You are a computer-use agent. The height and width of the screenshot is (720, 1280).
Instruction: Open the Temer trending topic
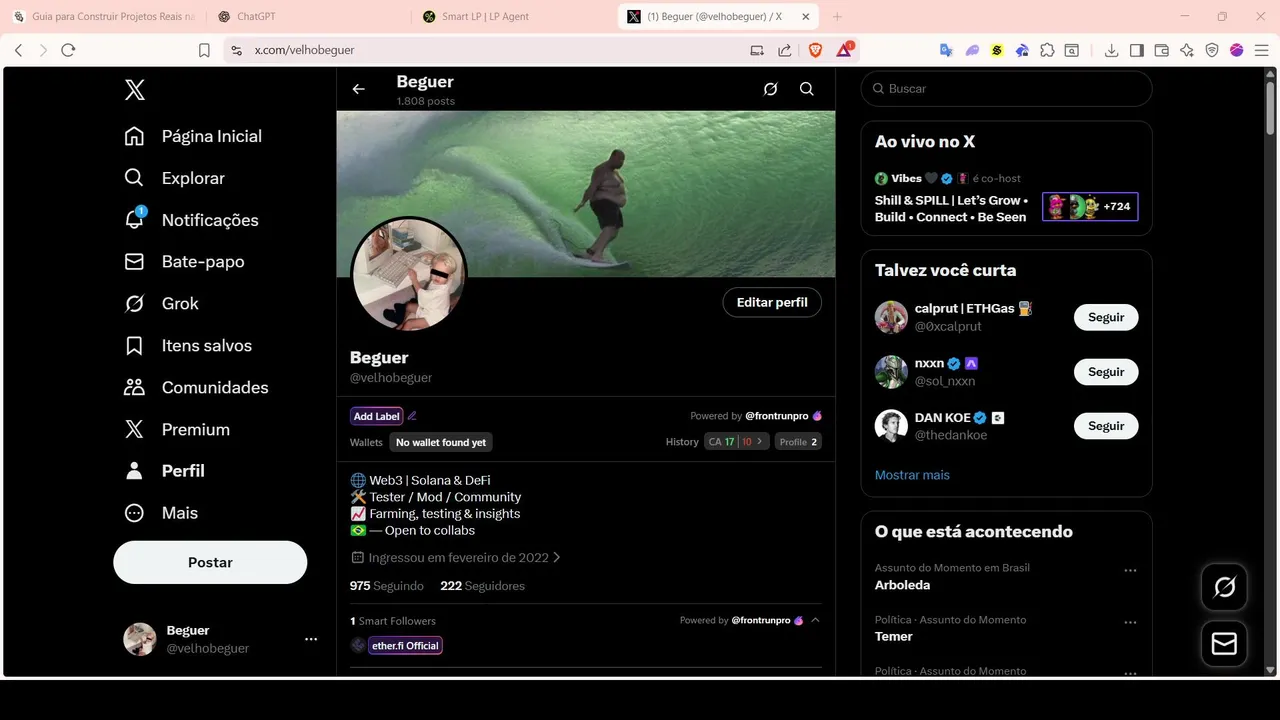pos(894,637)
